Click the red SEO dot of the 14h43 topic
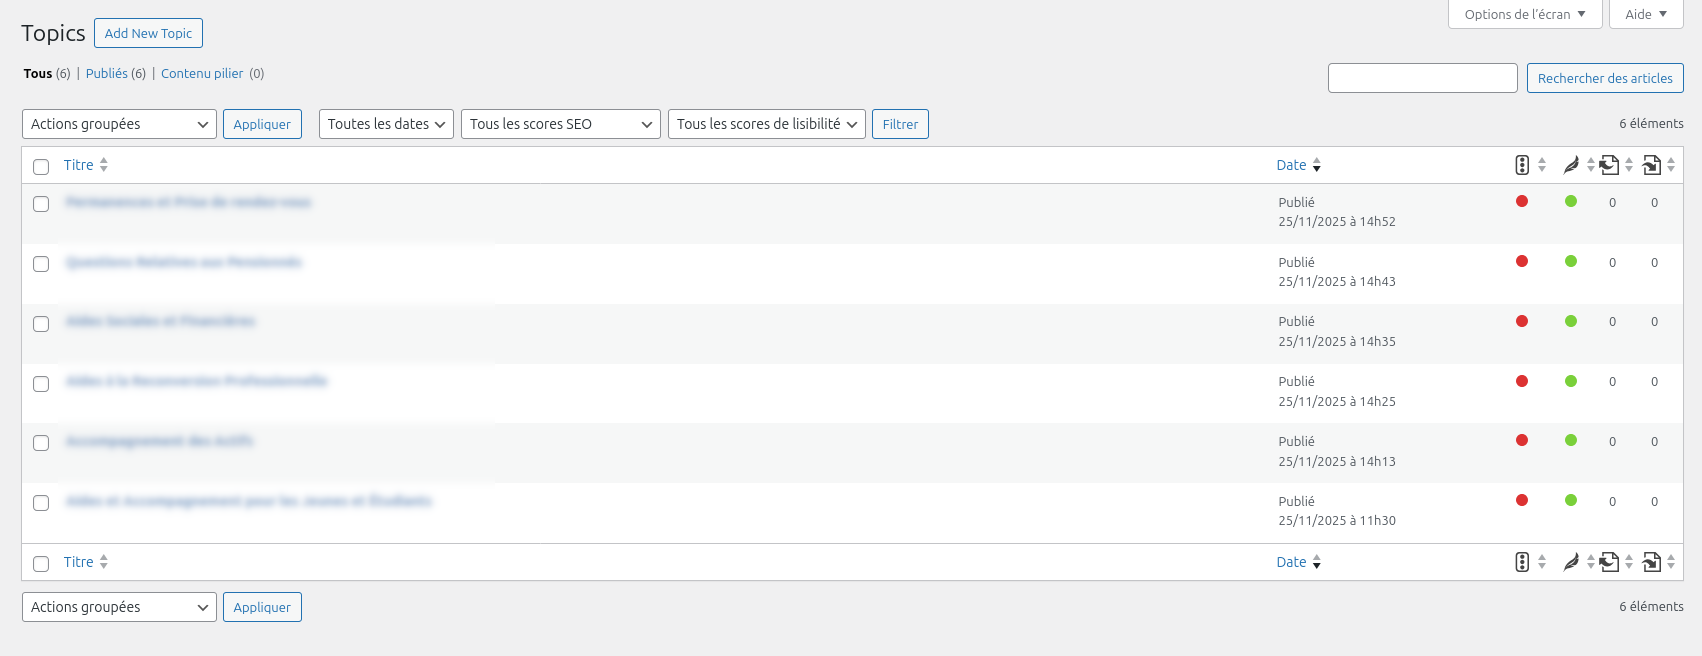 pos(1522,261)
